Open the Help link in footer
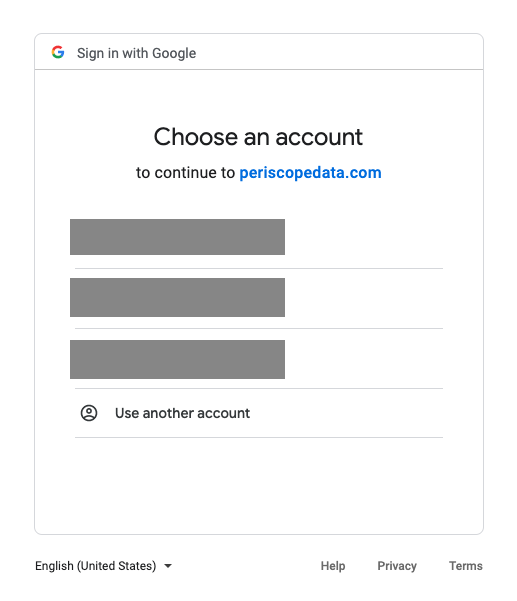This screenshot has height=601, width=517. 333,566
